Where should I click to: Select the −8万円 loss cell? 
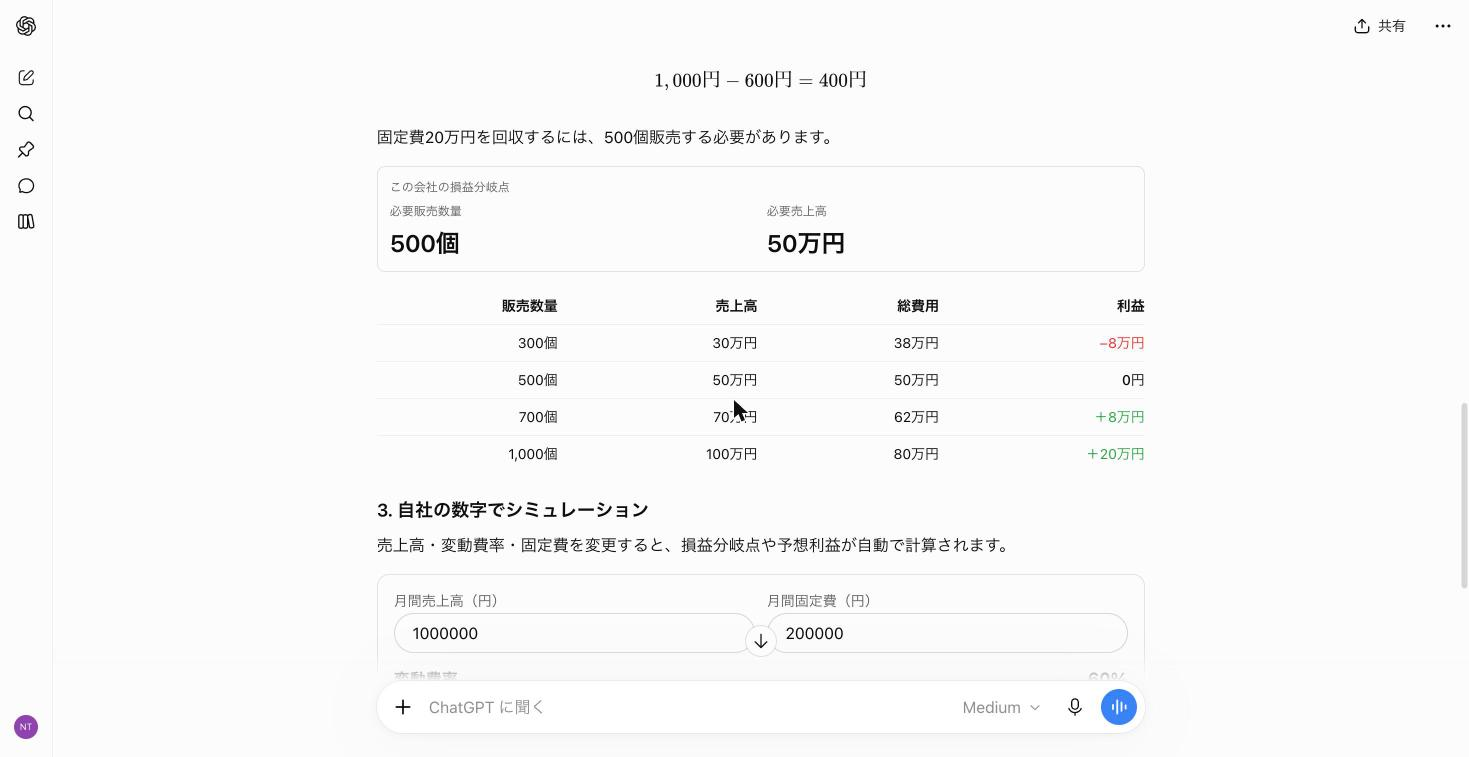1121,343
